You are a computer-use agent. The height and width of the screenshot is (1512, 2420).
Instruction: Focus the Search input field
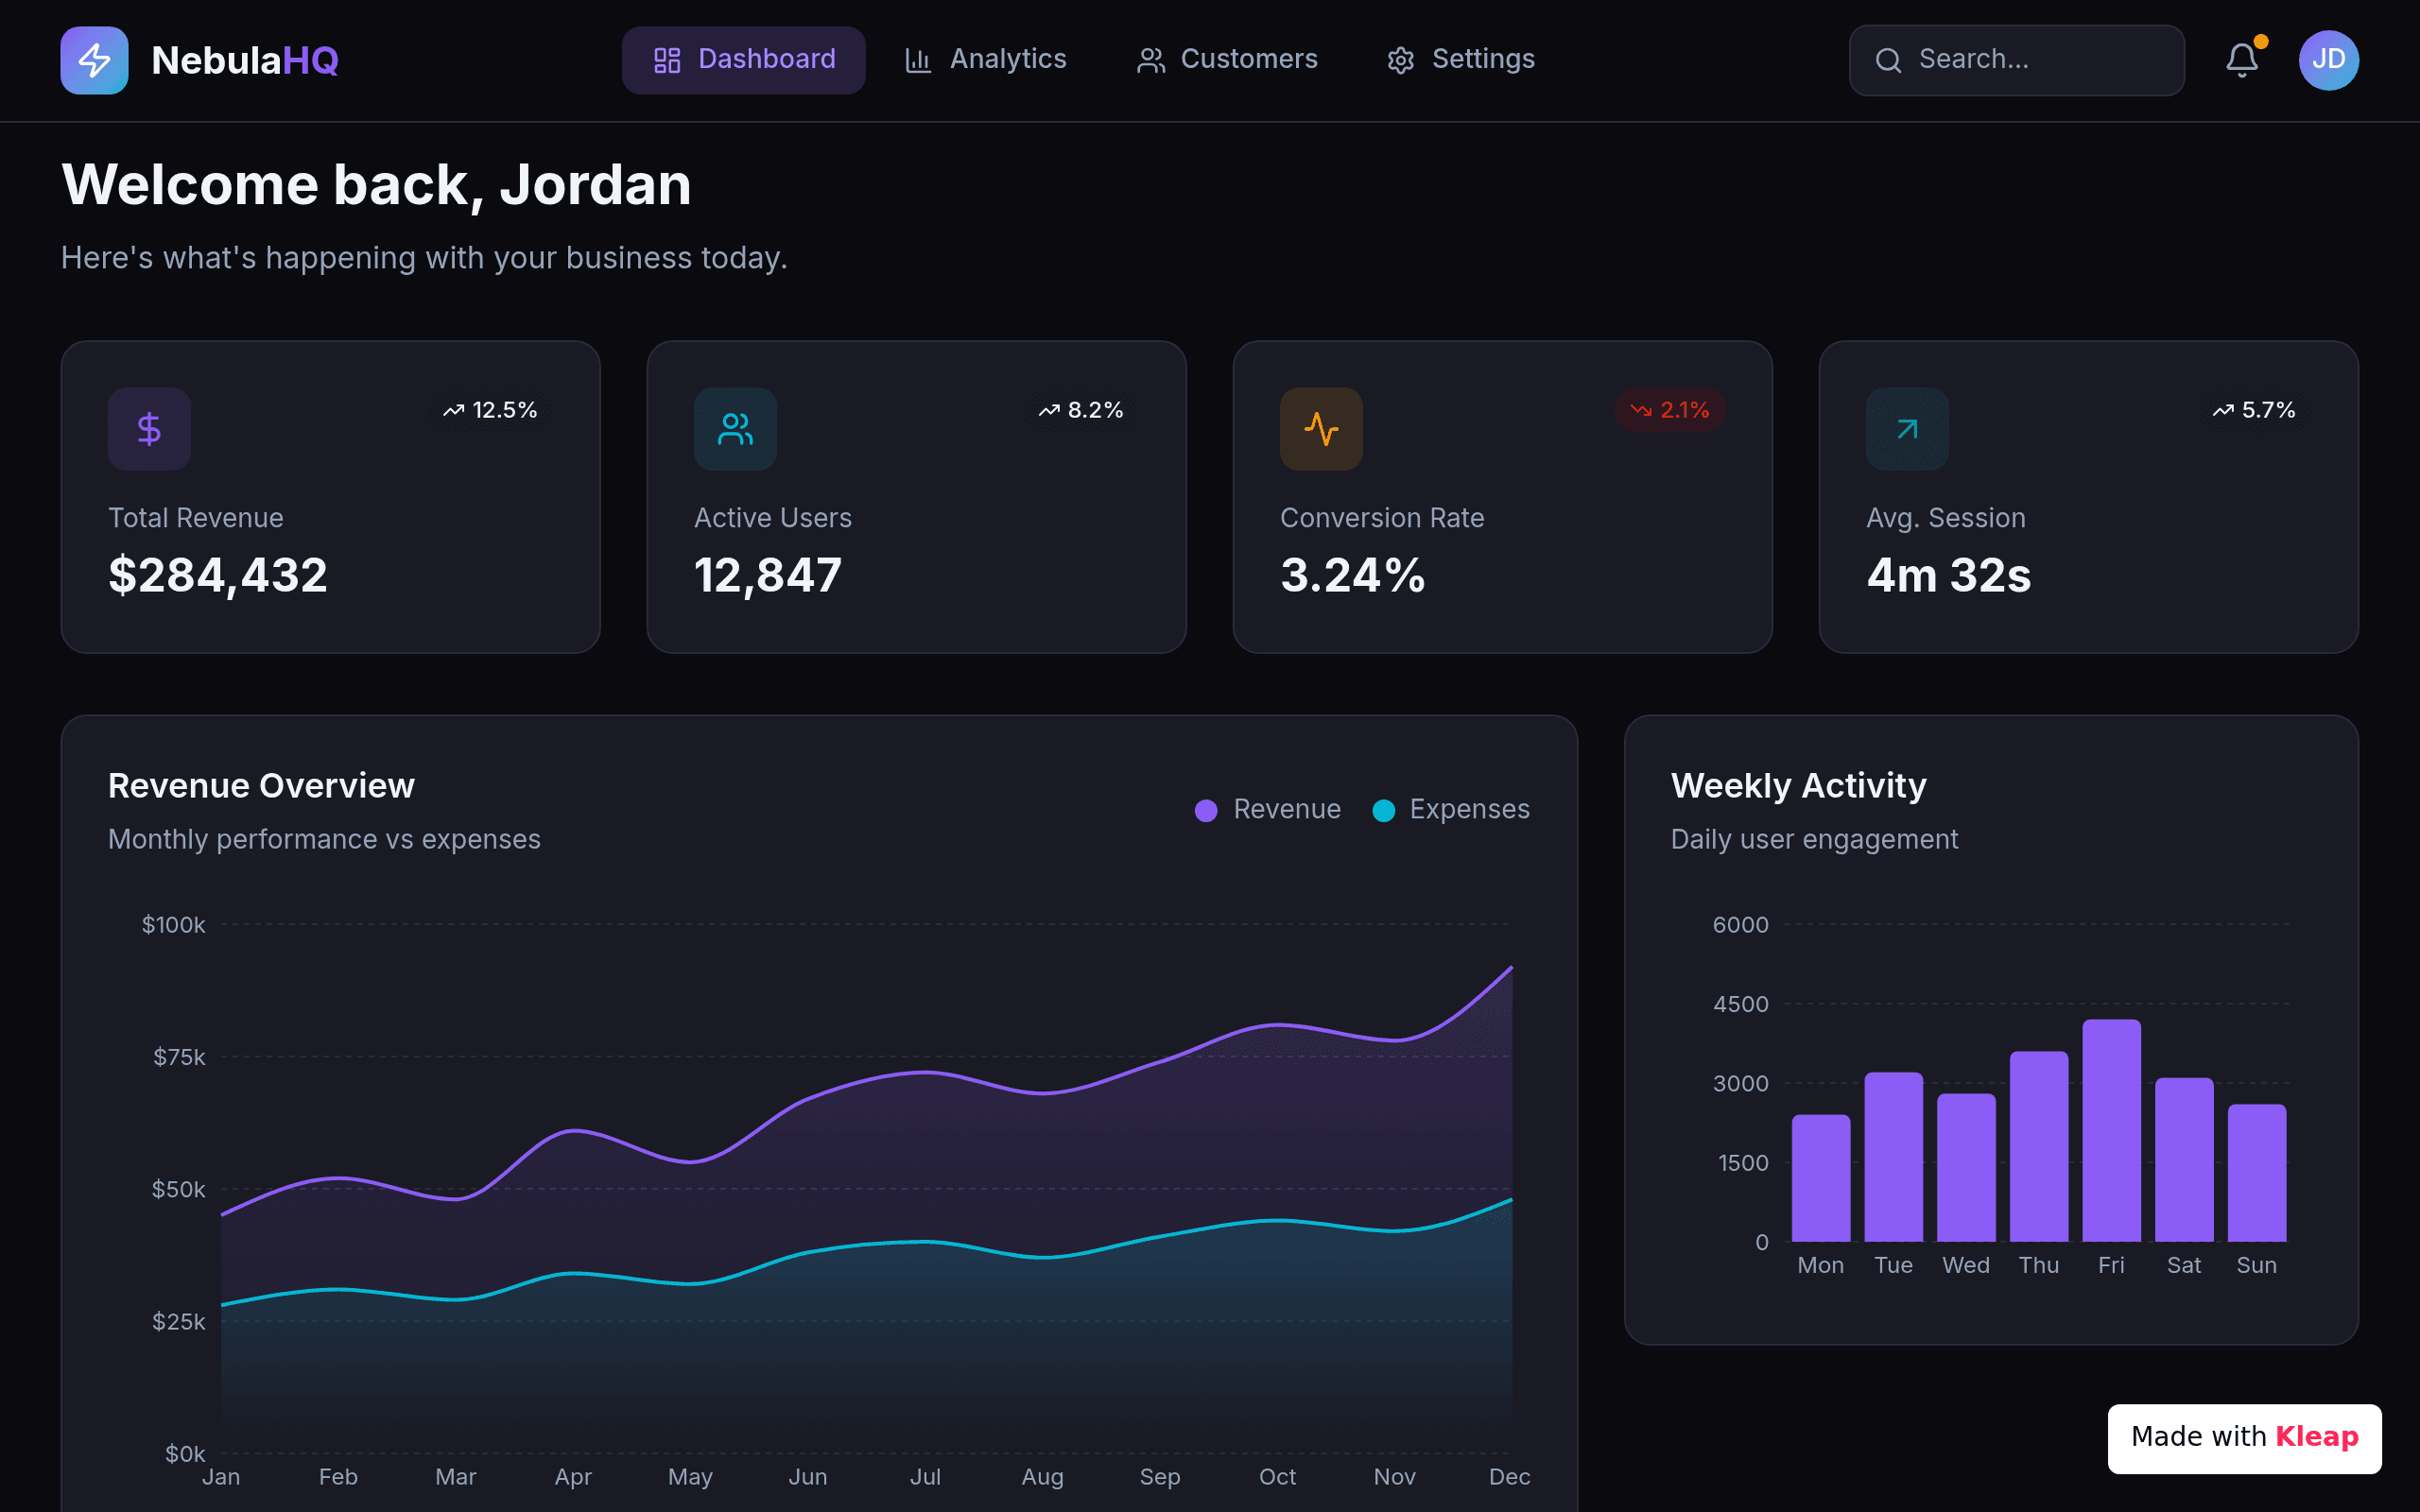point(2016,60)
